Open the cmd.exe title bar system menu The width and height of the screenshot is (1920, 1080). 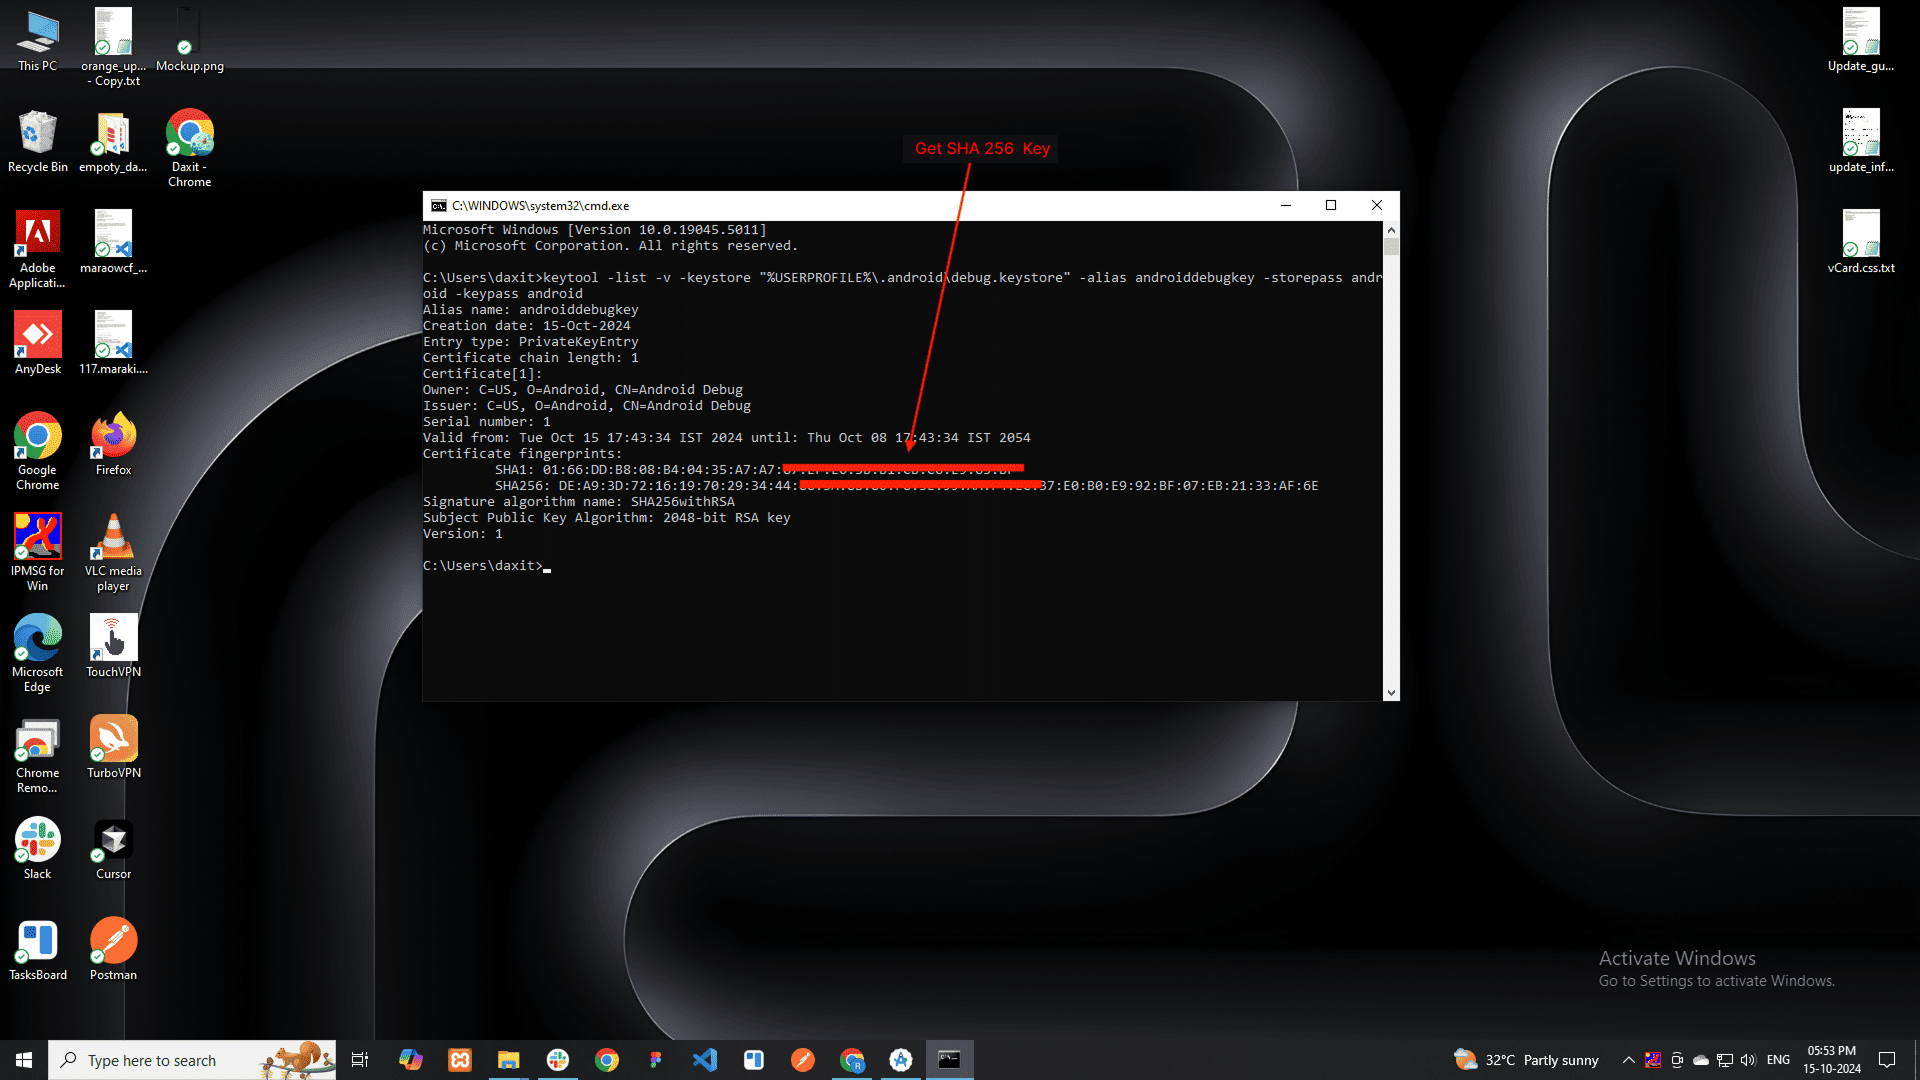click(x=438, y=205)
